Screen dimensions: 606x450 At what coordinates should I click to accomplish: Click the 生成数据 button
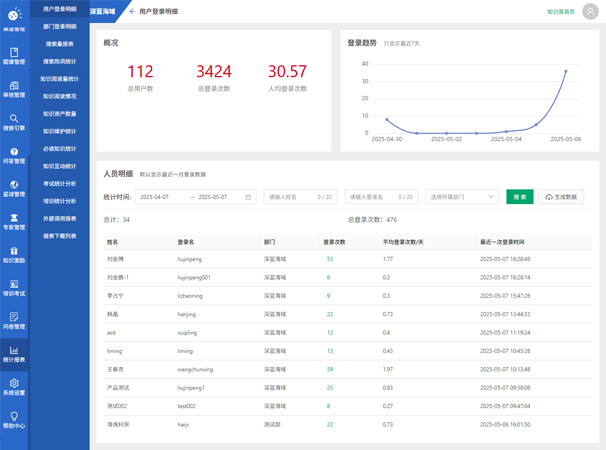click(561, 197)
